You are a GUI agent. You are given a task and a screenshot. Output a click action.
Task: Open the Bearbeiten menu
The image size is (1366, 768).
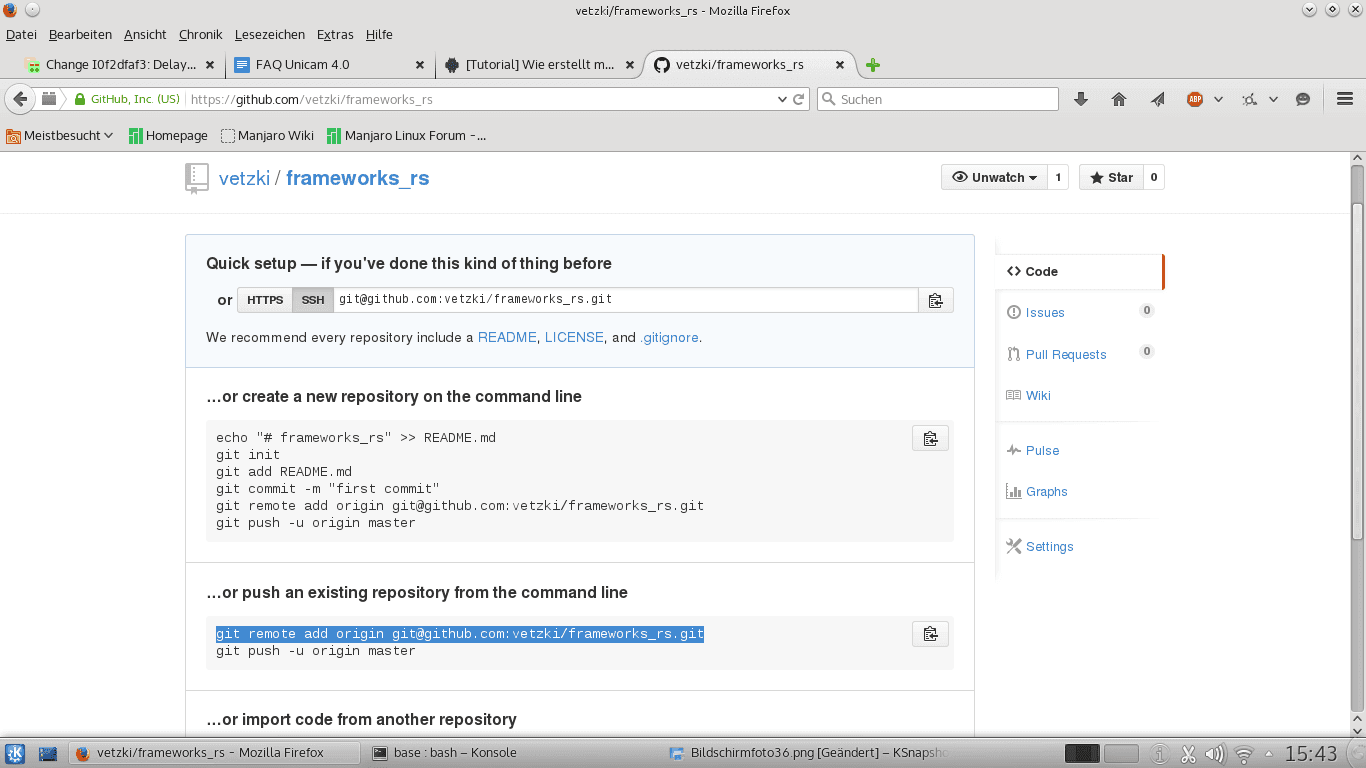point(80,34)
